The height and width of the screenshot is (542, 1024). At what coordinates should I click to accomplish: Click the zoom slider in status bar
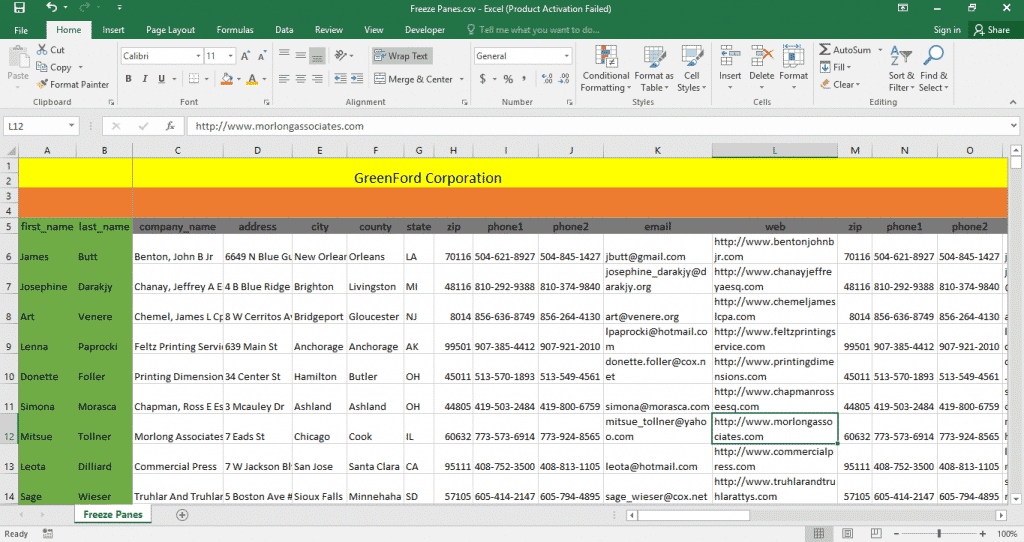click(937, 533)
